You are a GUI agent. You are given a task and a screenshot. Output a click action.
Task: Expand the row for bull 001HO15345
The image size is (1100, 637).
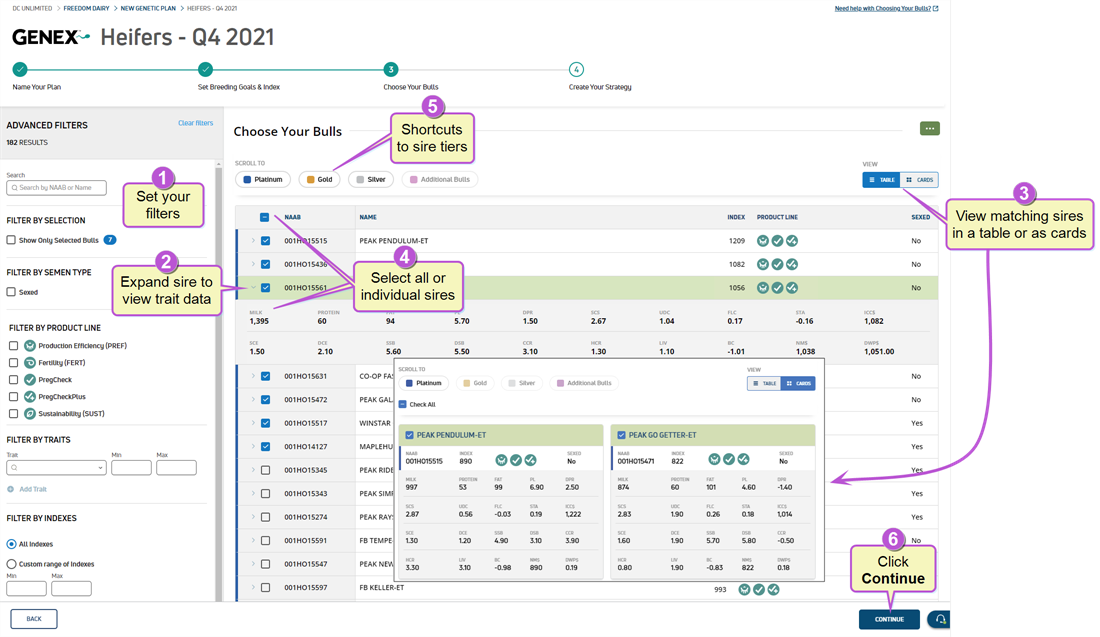pyautogui.click(x=253, y=470)
